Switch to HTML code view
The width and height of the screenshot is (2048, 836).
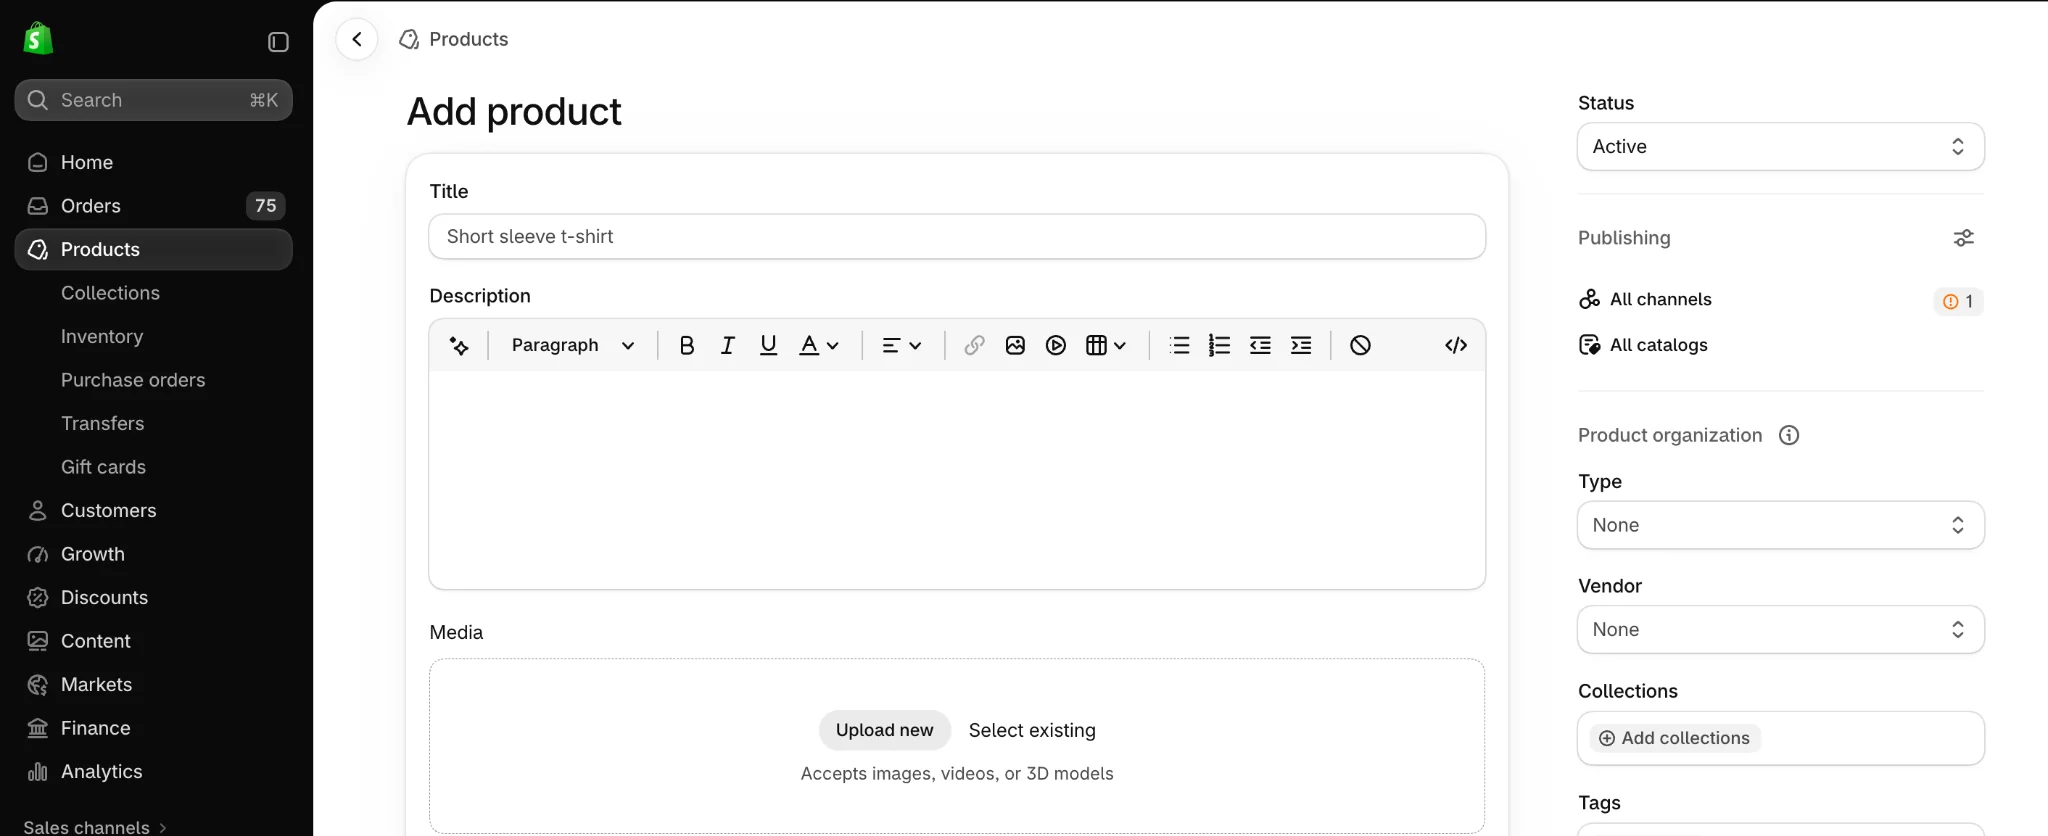[x=1456, y=345]
